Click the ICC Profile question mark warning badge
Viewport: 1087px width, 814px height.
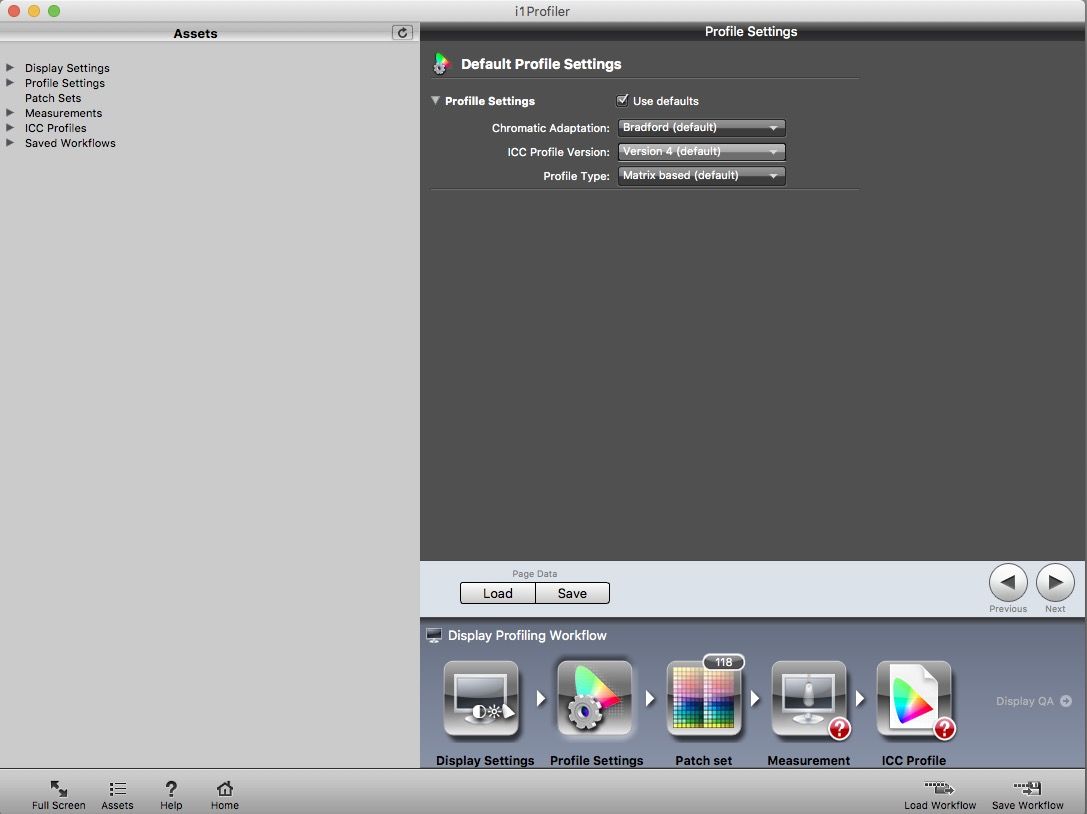click(944, 728)
